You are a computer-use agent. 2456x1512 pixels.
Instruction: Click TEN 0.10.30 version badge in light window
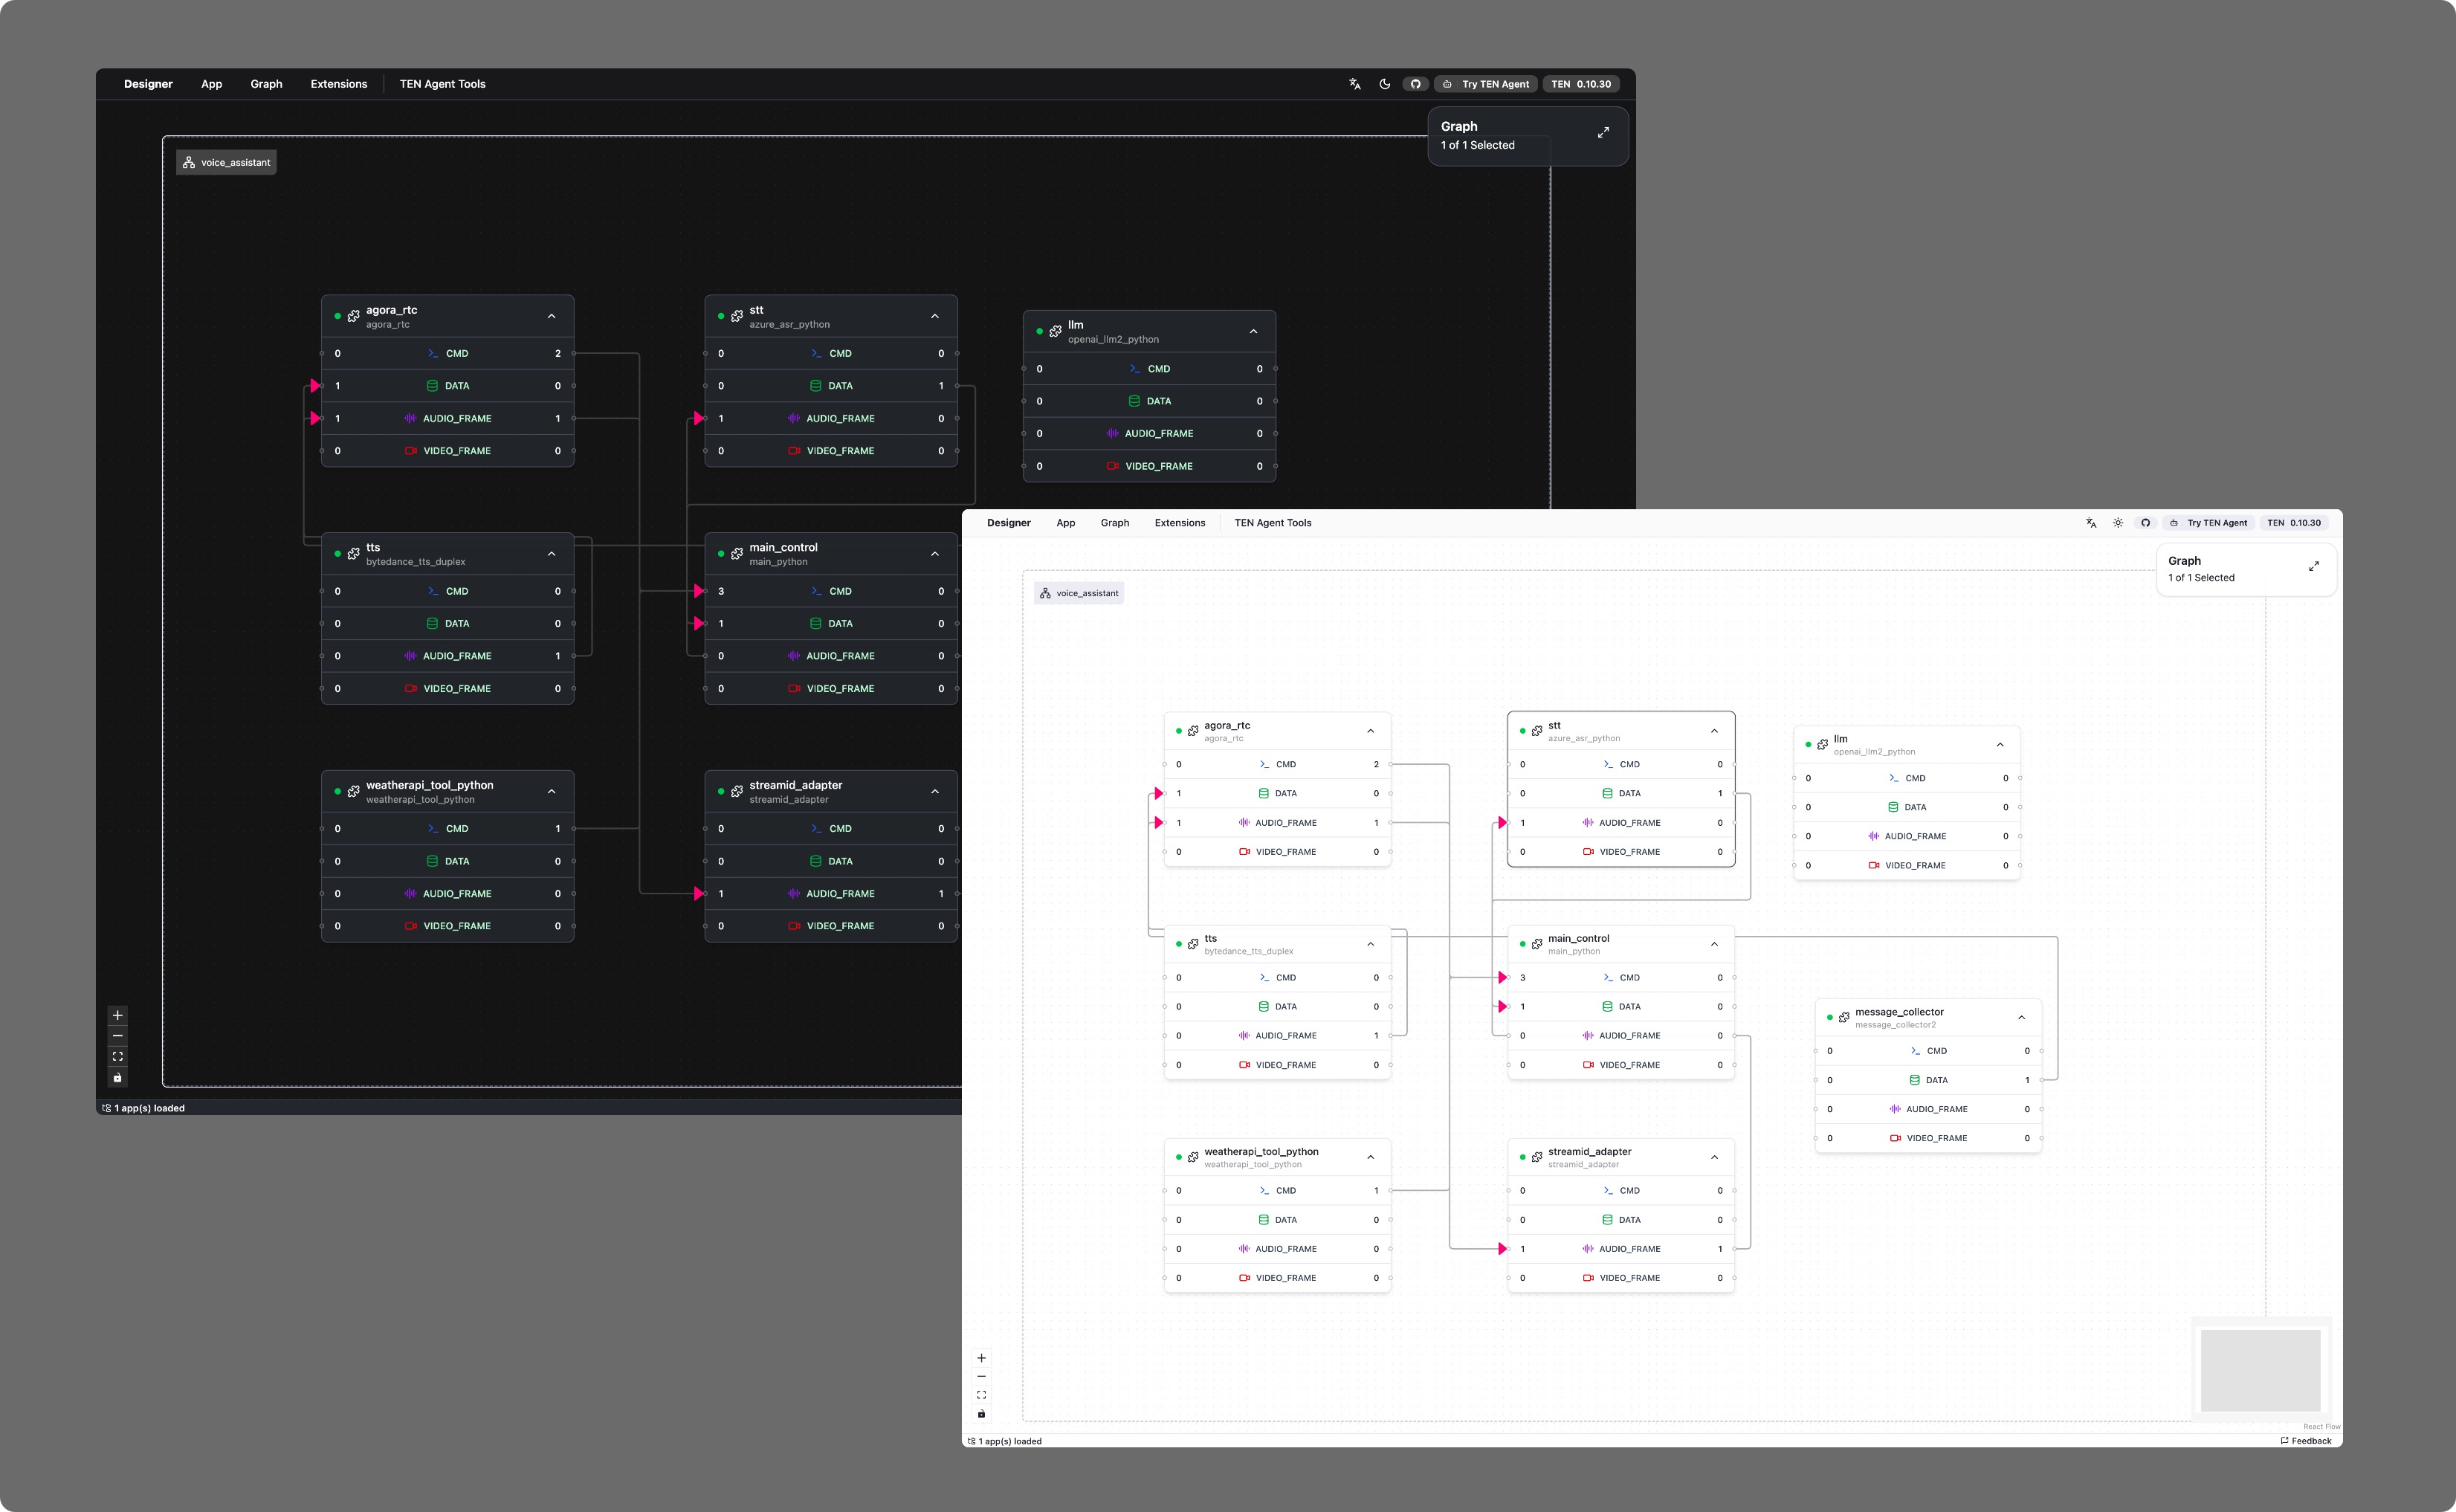pyautogui.click(x=2294, y=523)
